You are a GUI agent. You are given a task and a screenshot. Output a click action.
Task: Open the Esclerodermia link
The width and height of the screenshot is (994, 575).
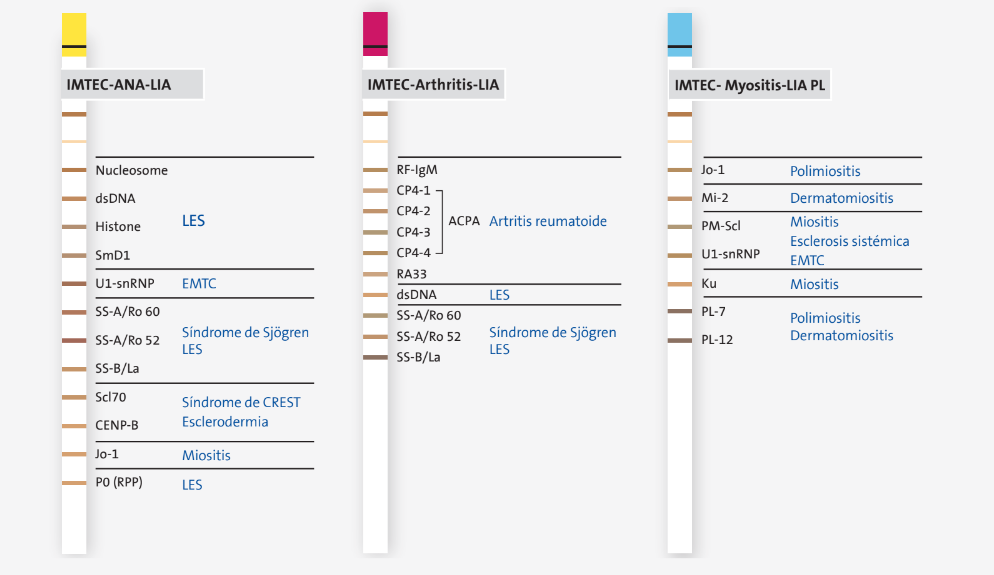tap(225, 422)
